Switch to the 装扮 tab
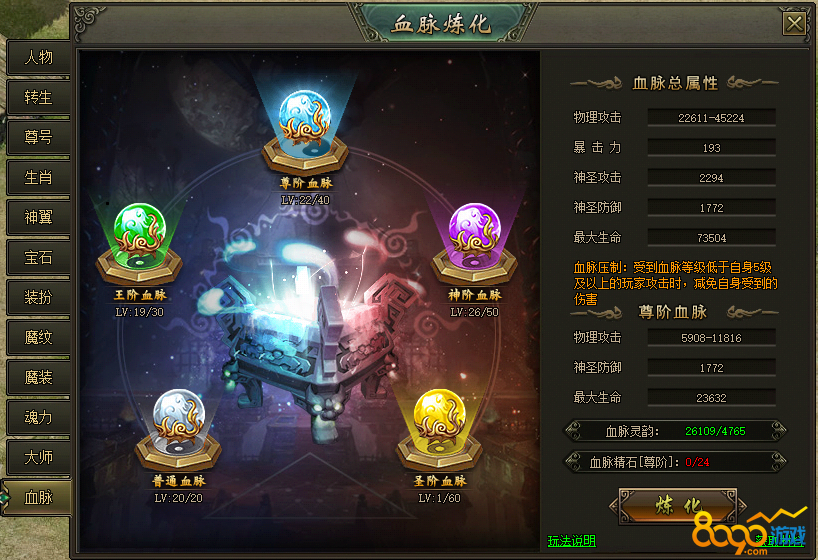Viewport: 818px width, 560px height. pos(39,297)
